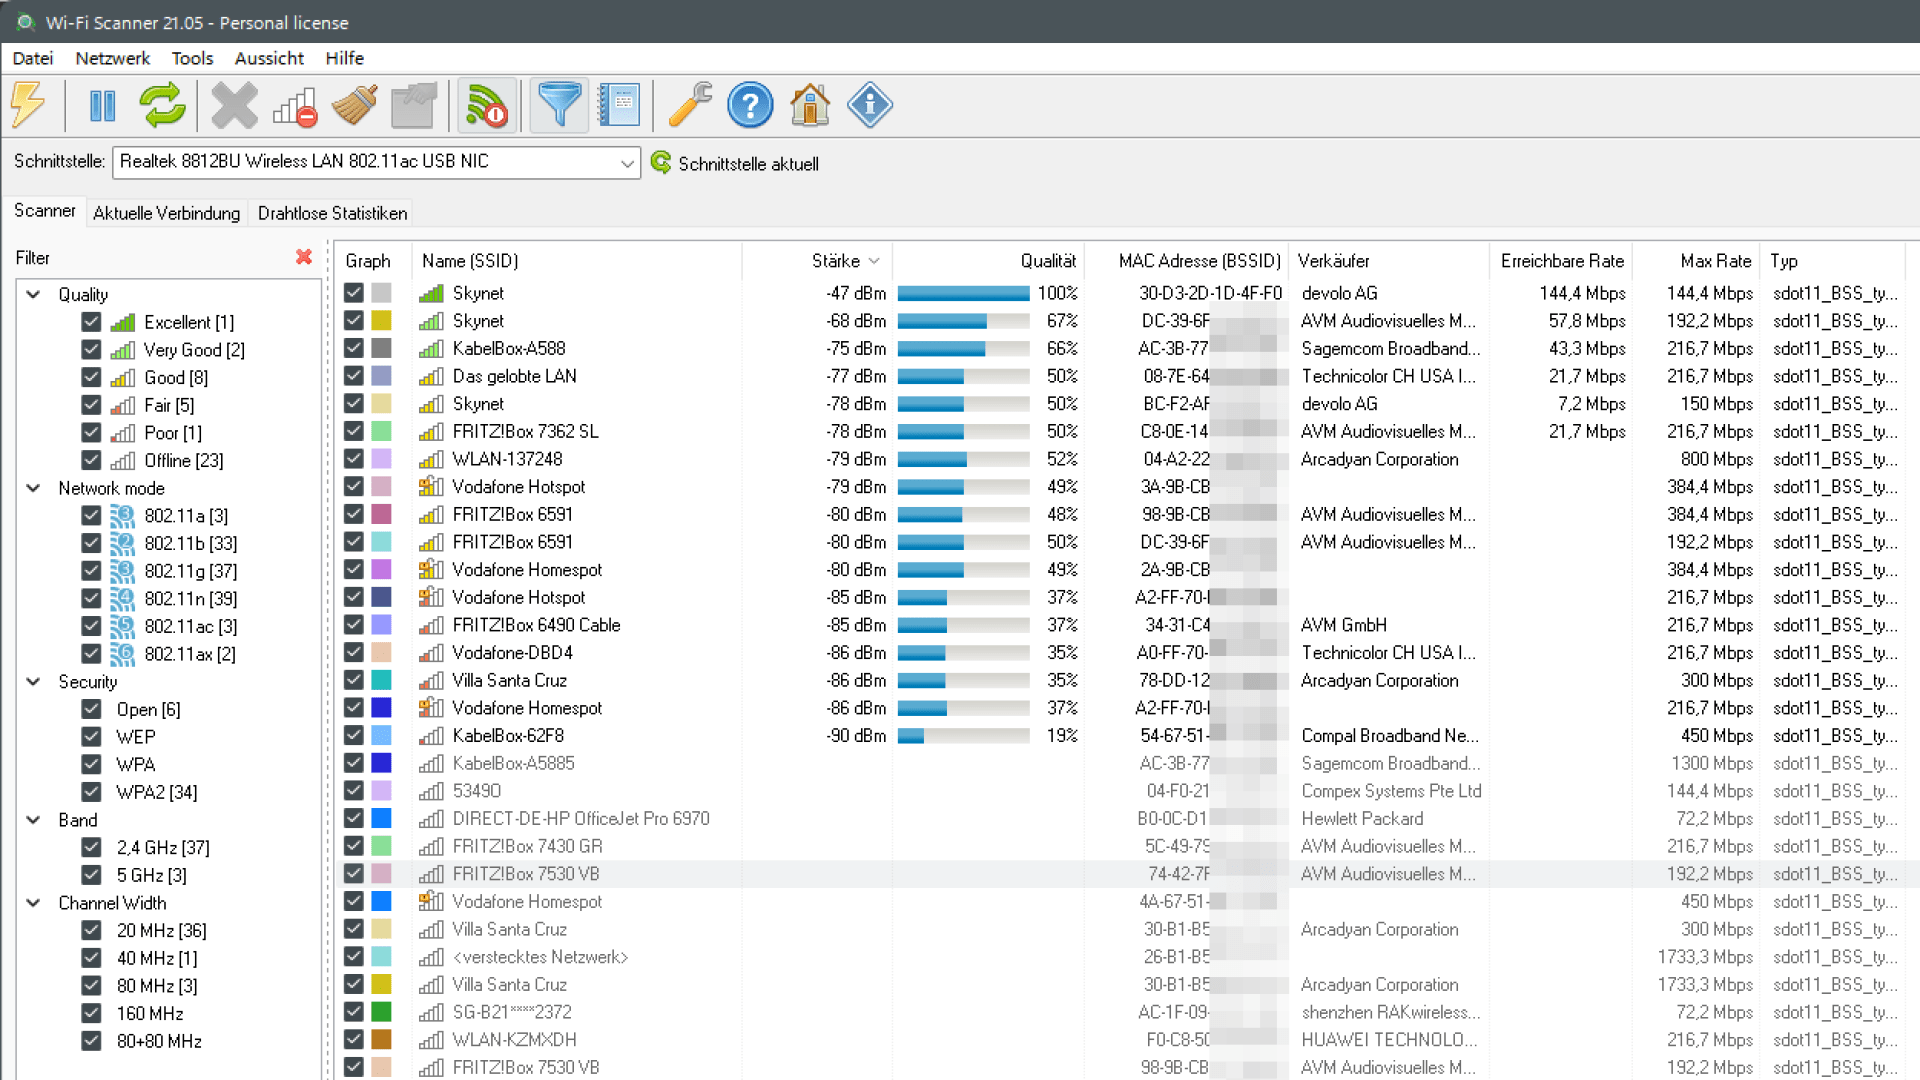The image size is (1920, 1080).
Task: Uncheck the Offline [23] filter checkbox
Action: coord(91,460)
